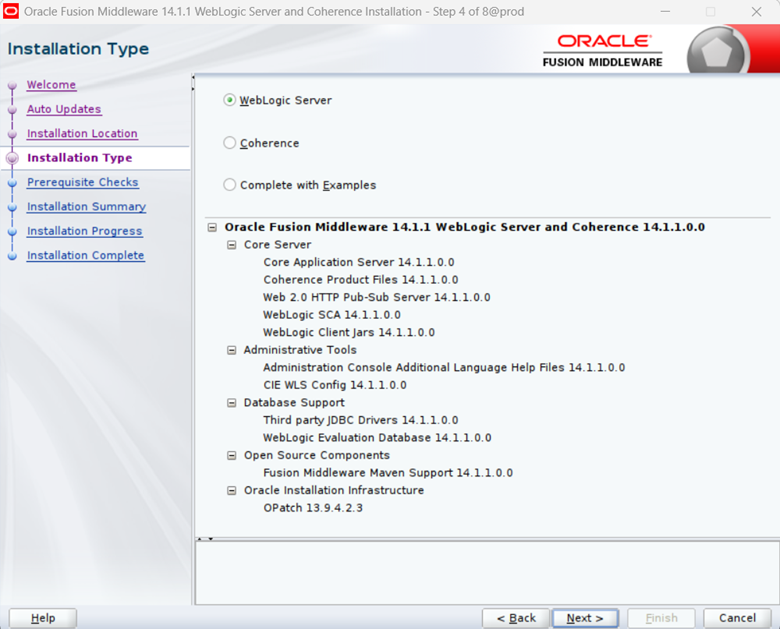Click the Oracle Fusion Middleware 14.1.1 root label
780x629 pixels.
[465, 227]
